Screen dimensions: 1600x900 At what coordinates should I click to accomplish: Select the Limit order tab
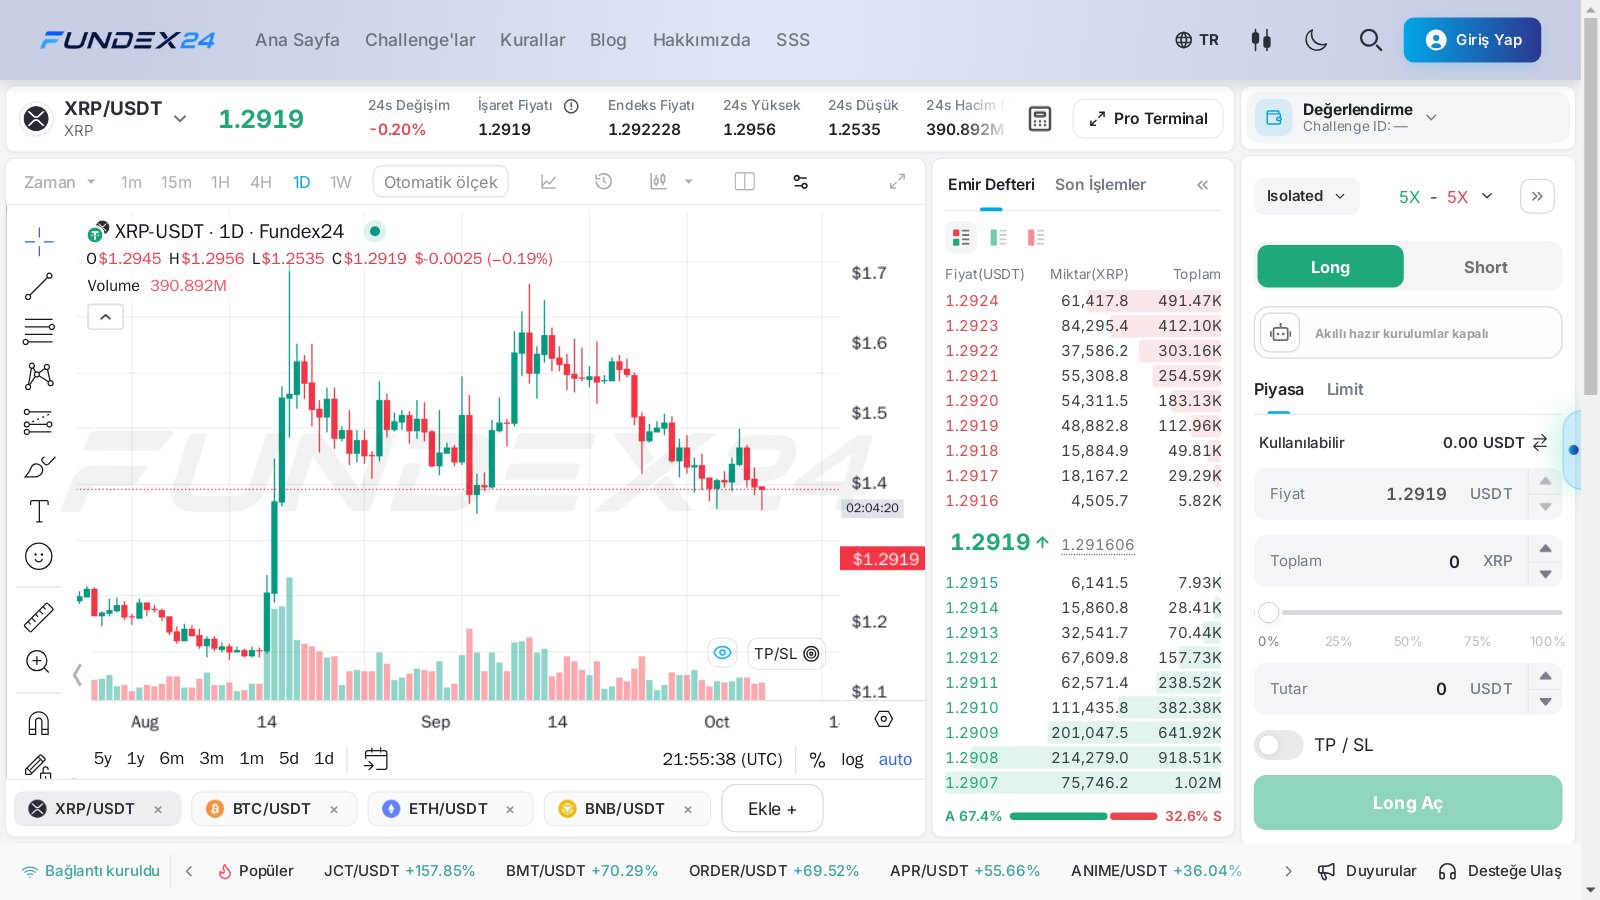coord(1344,390)
